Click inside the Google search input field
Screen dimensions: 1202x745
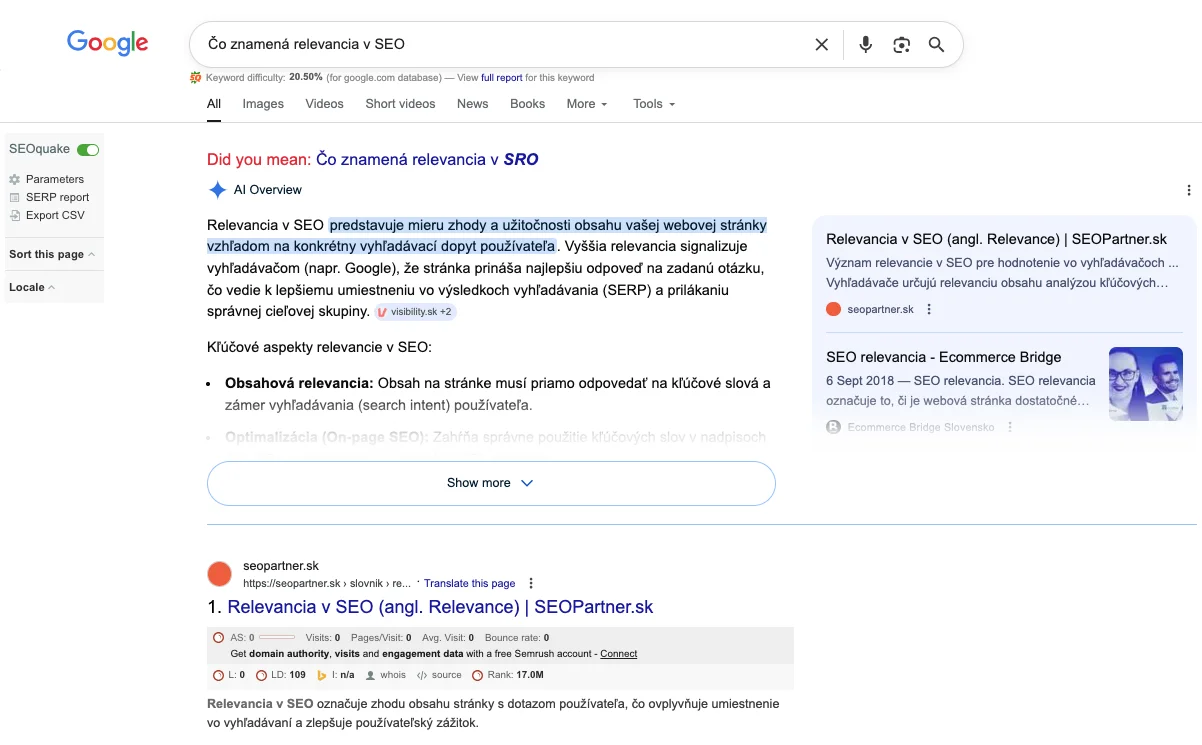[500, 45]
